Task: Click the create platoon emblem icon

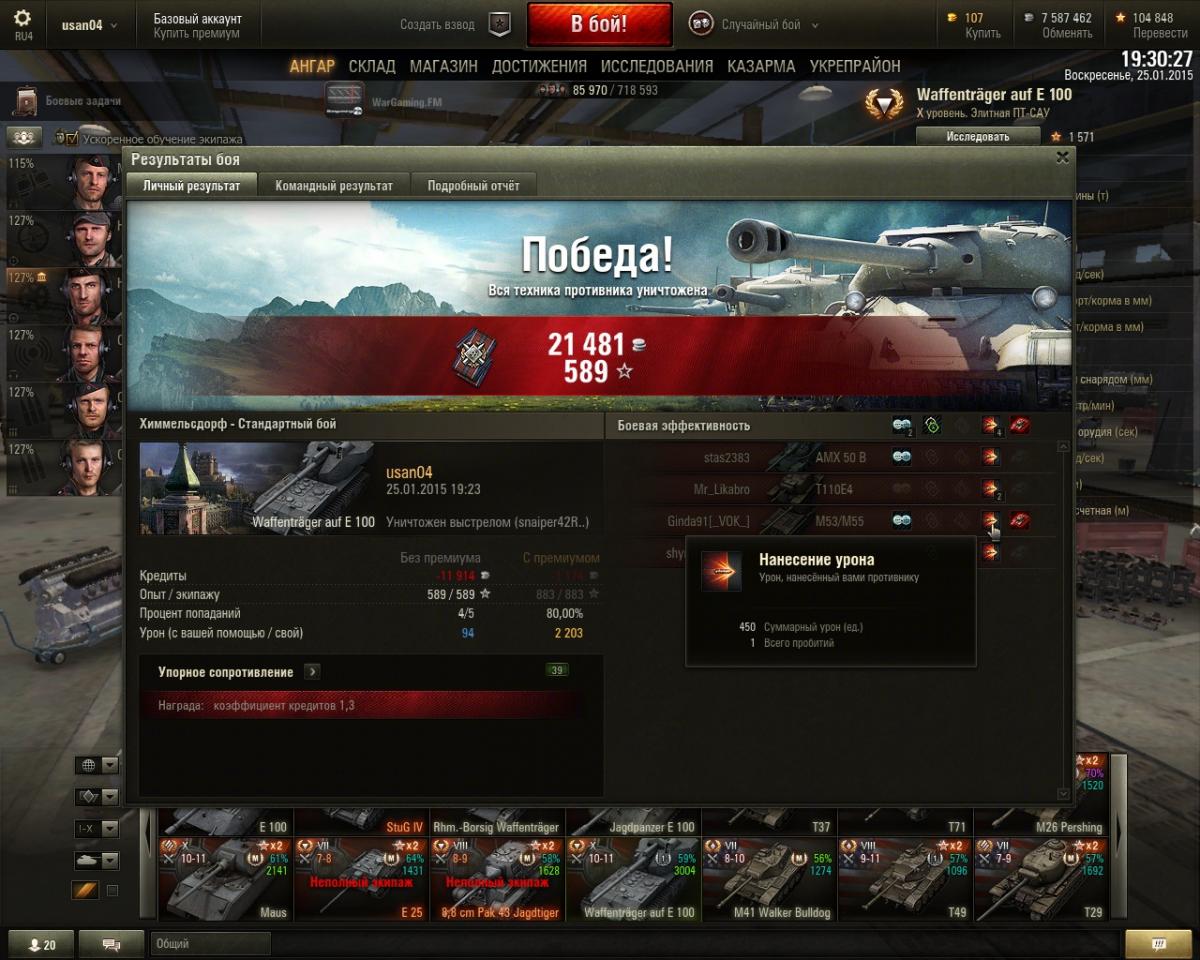Action: (500, 25)
